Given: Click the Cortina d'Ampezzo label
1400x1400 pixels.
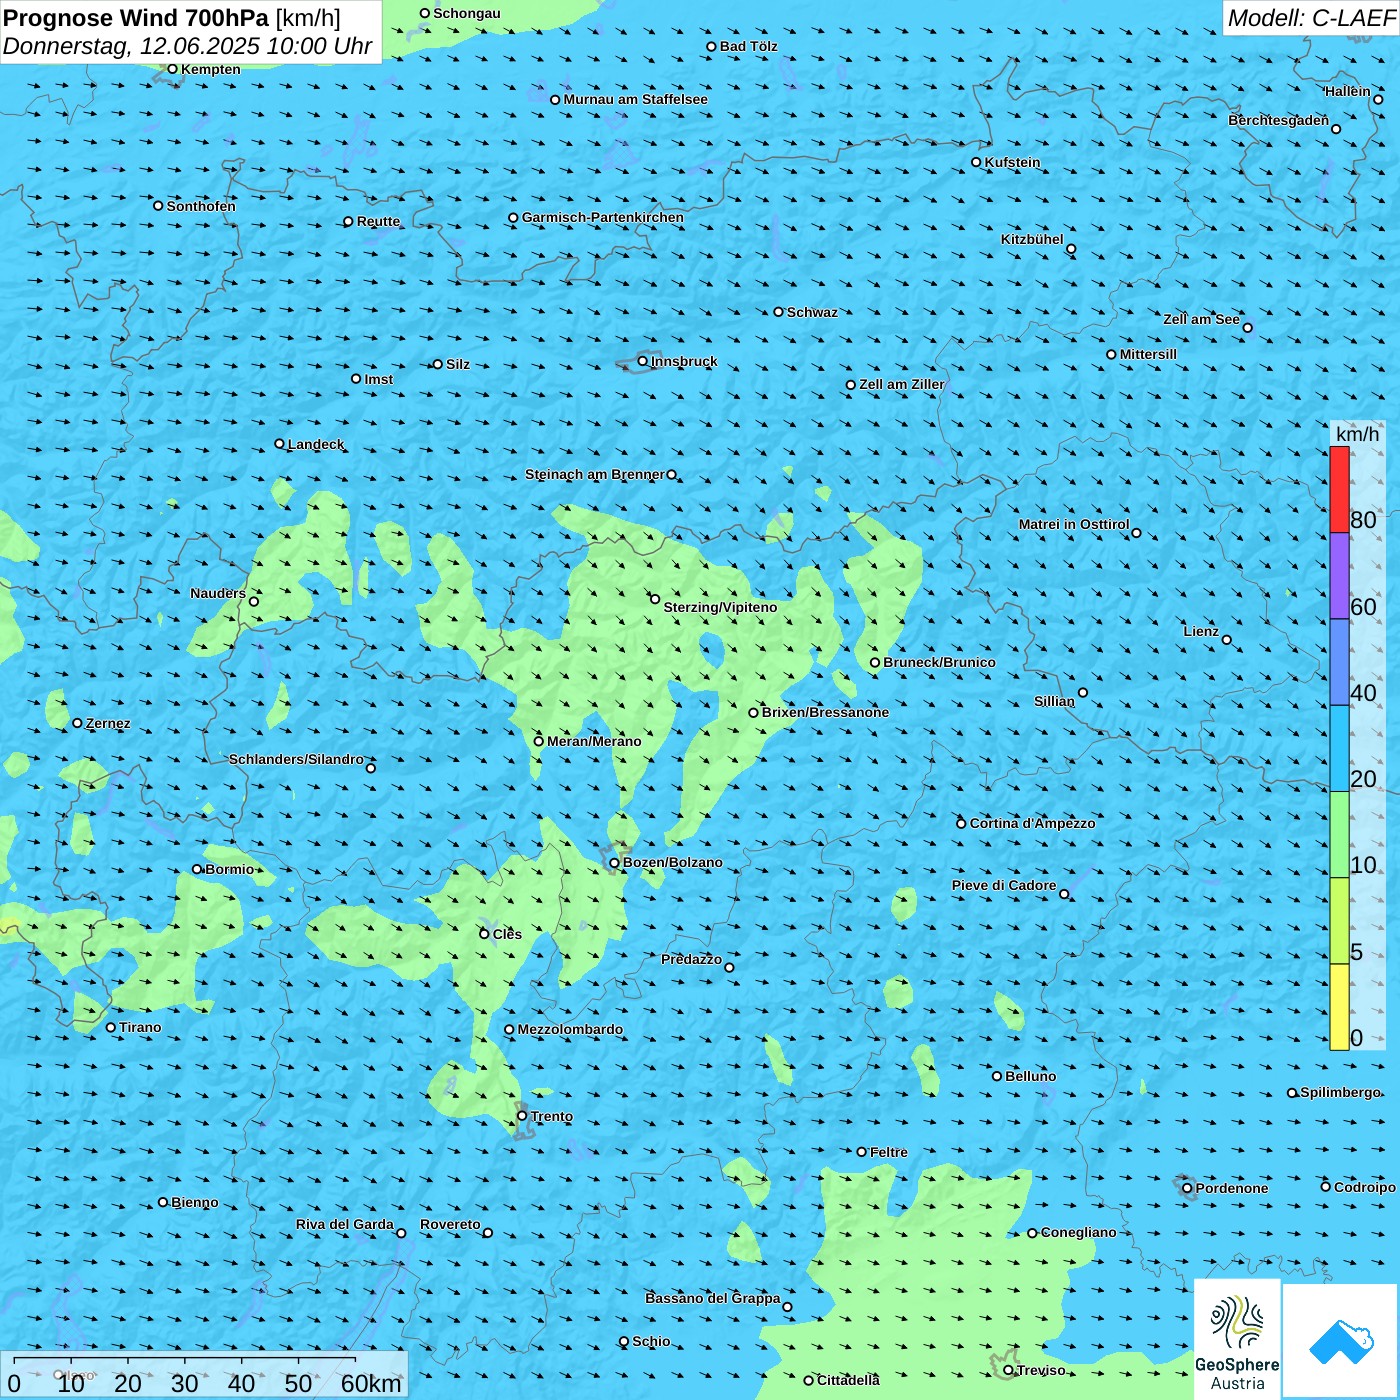Looking at the screenshot, I should [1032, 823].
